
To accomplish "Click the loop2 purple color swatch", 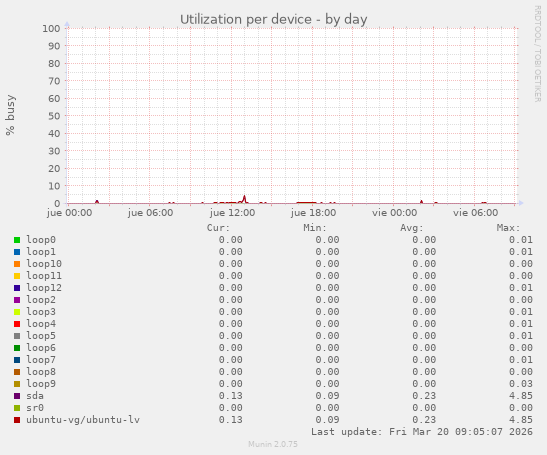I will (x=17, y=300).
